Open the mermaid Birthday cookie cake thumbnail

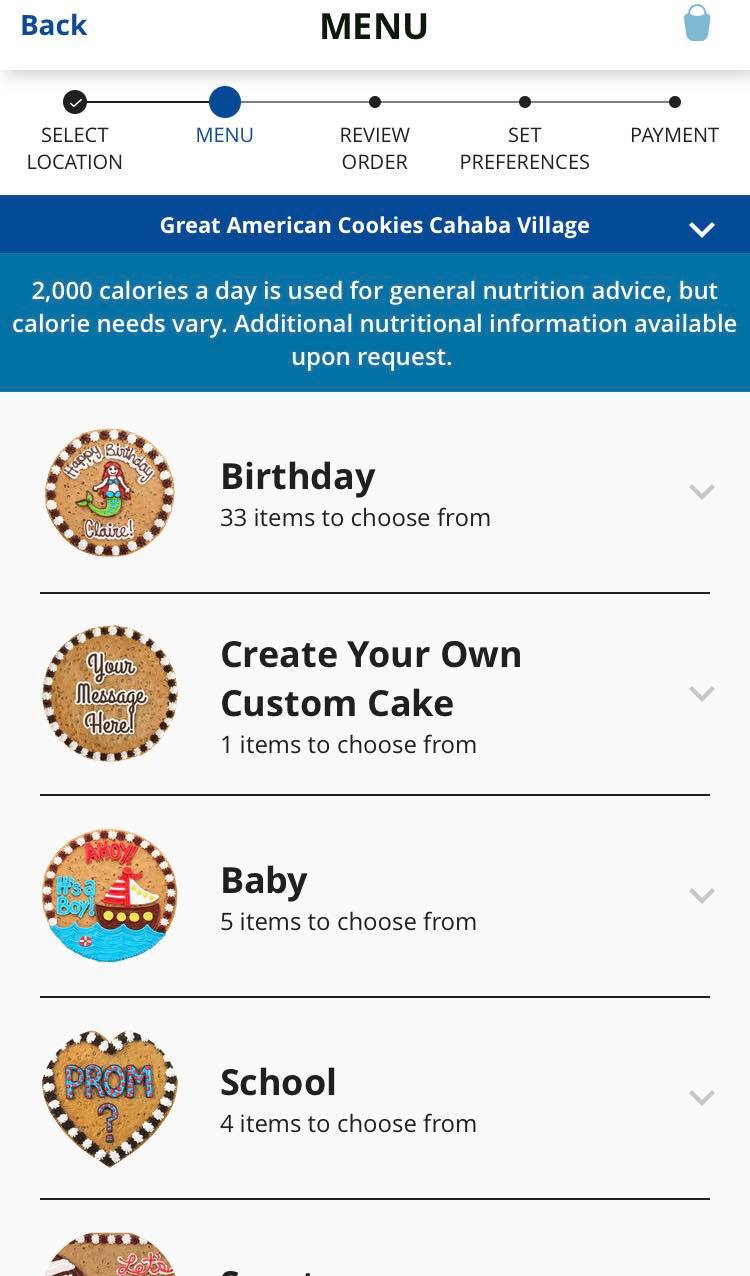pyautogui.click(x=110, y=492)
